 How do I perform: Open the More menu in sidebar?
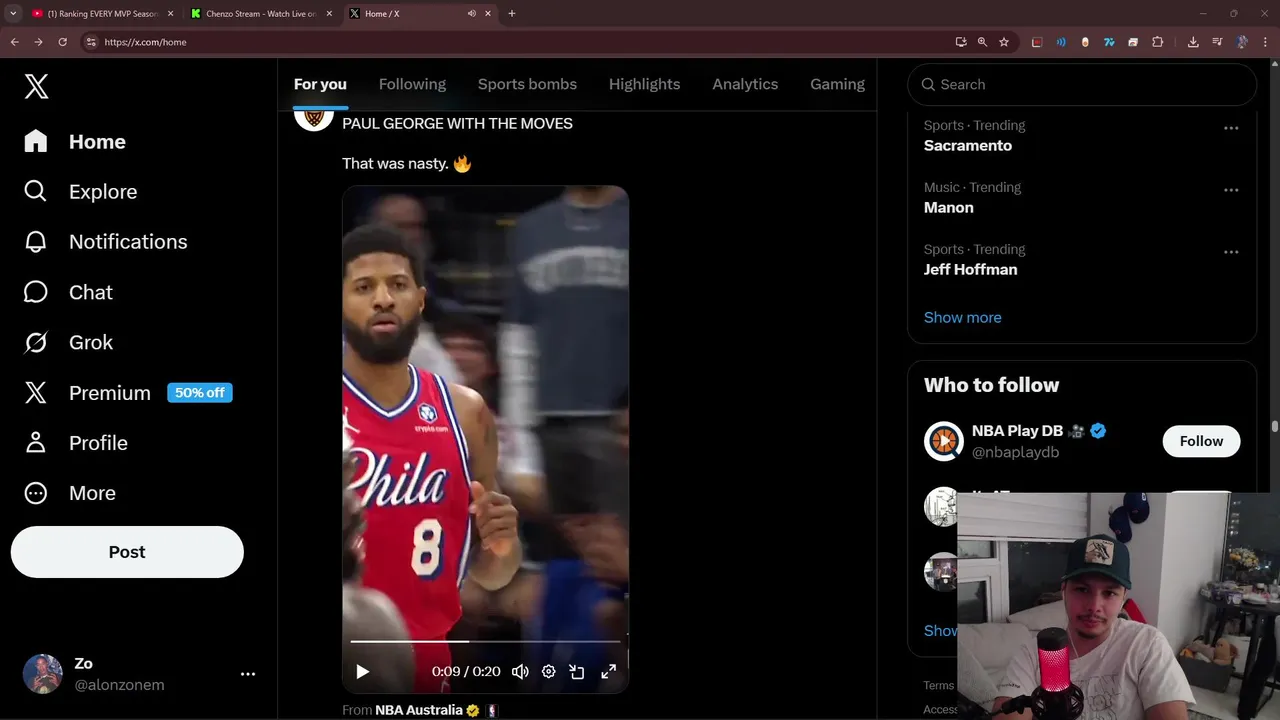70,493
